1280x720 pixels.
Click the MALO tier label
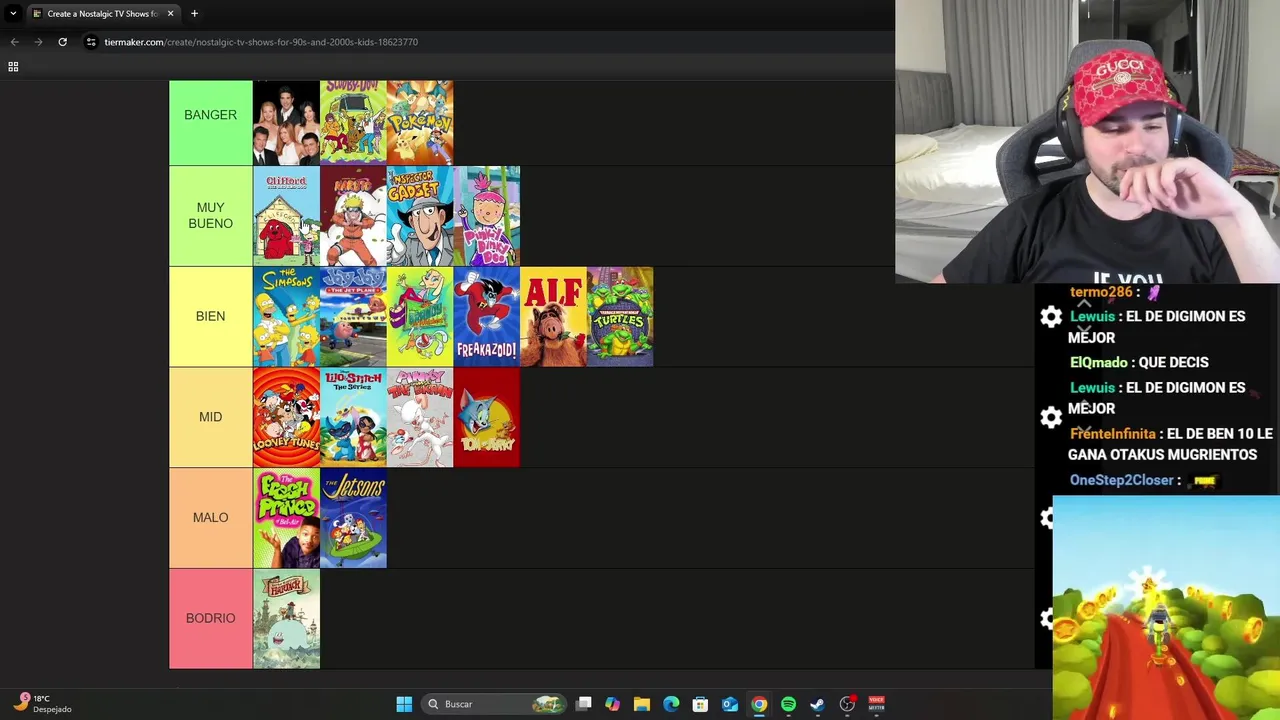click(x=210, y=517)
